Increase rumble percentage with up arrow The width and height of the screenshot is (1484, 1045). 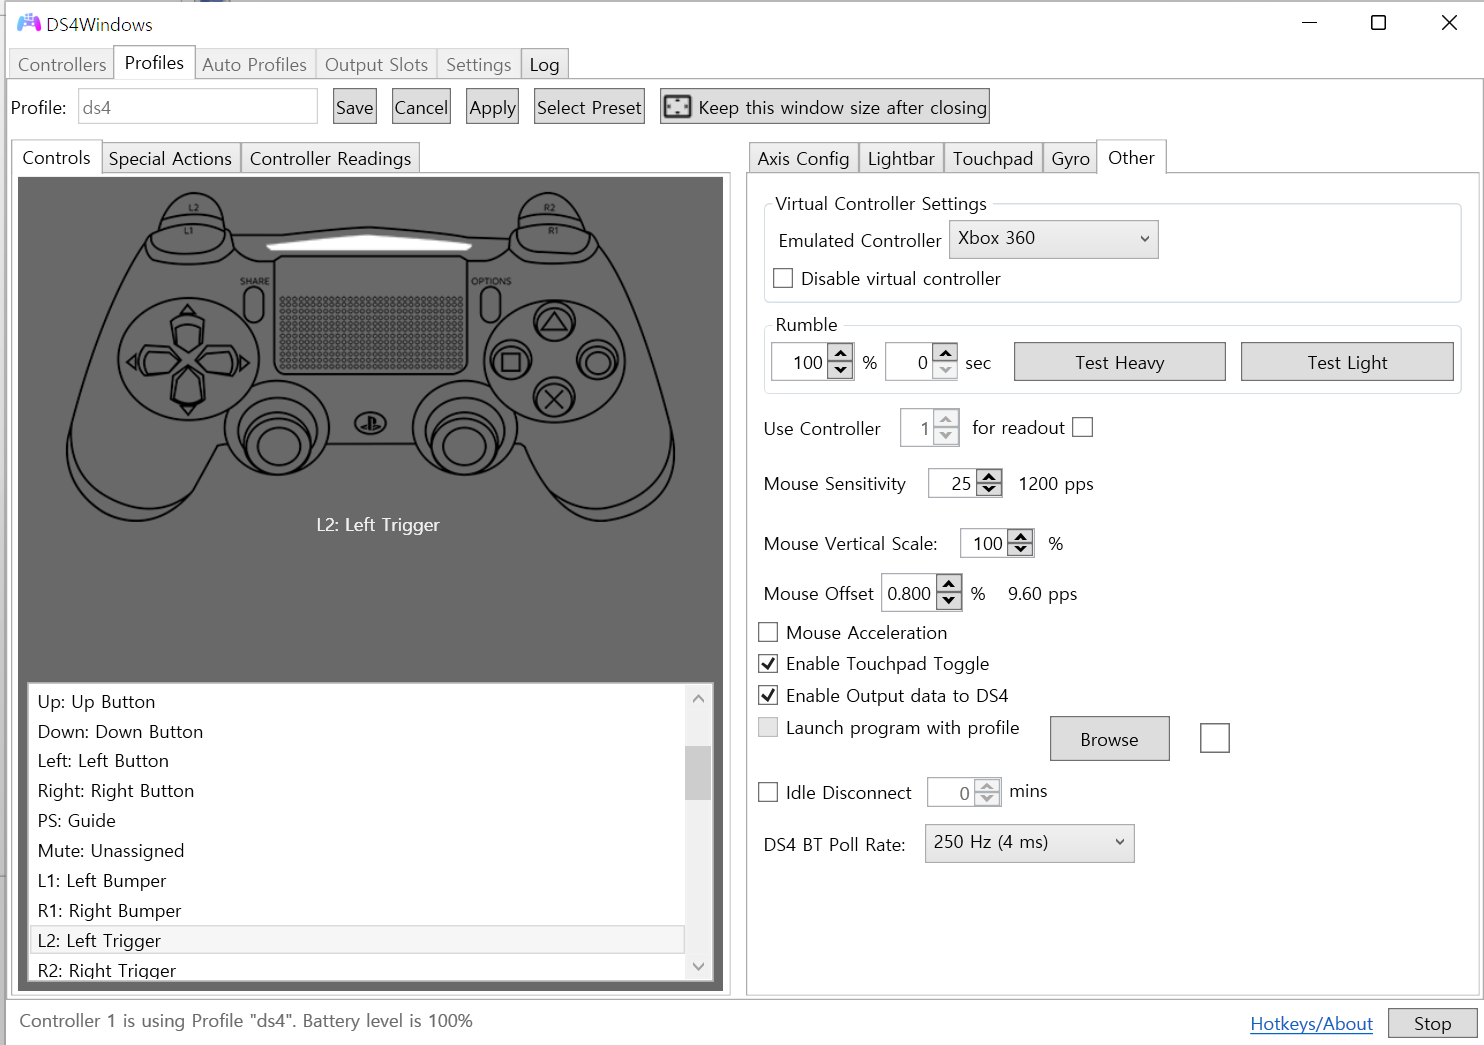(841, 353)
